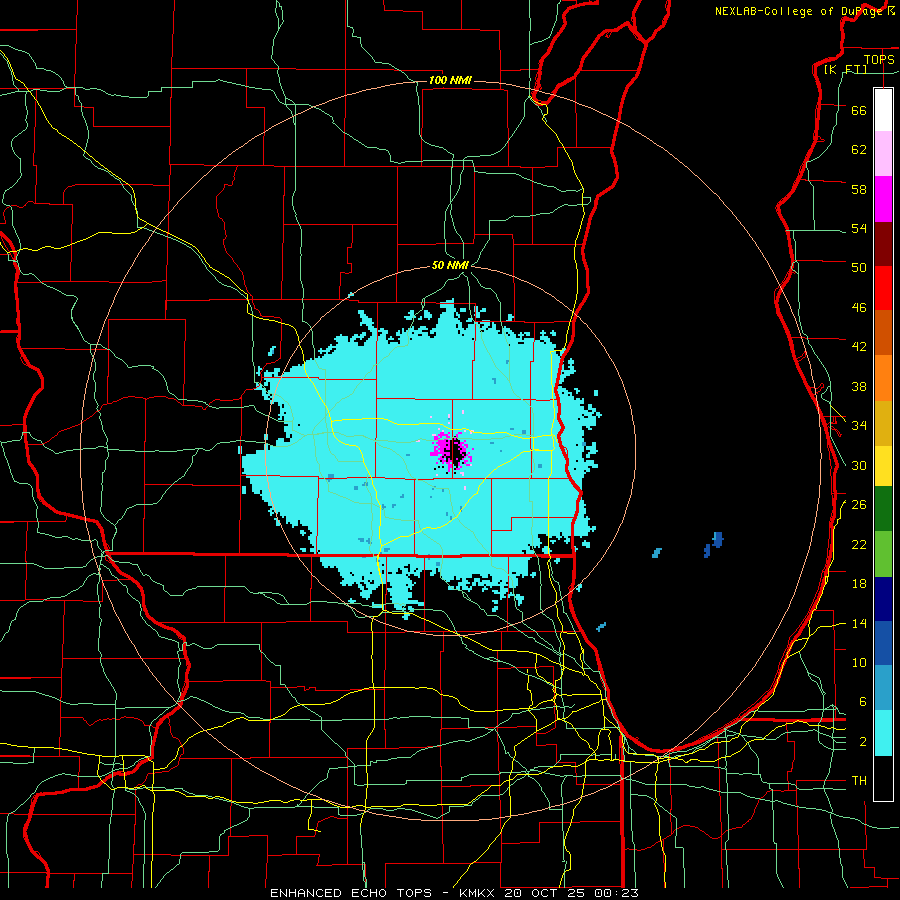
Task: Click the 30 legend value
Action: pos(859,465)
